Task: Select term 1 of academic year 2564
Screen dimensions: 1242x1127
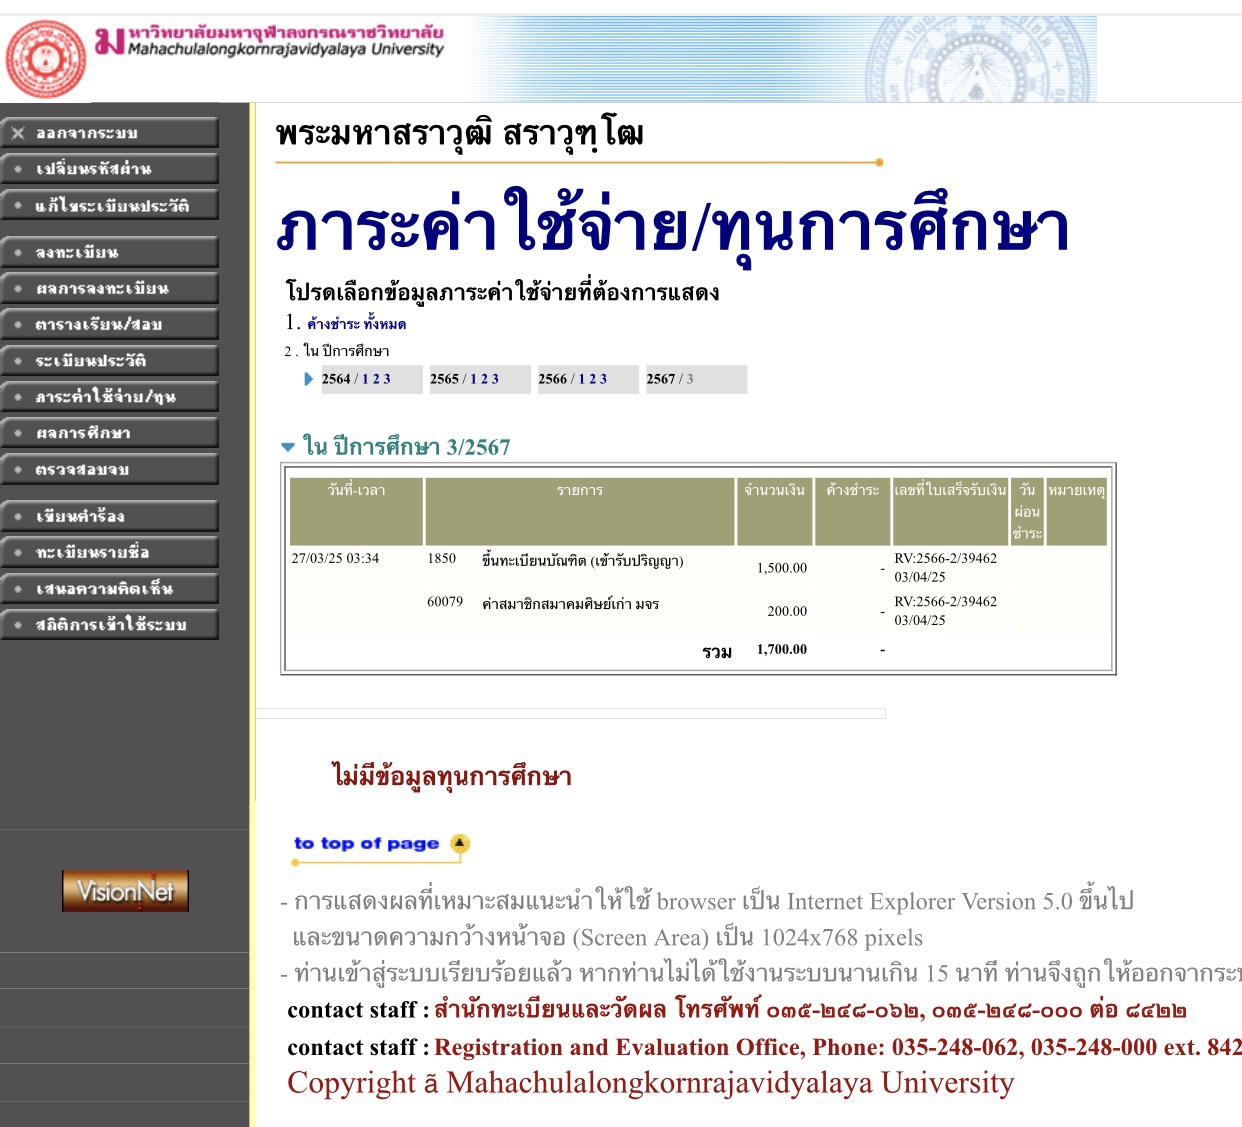Action: coord(365,379)
